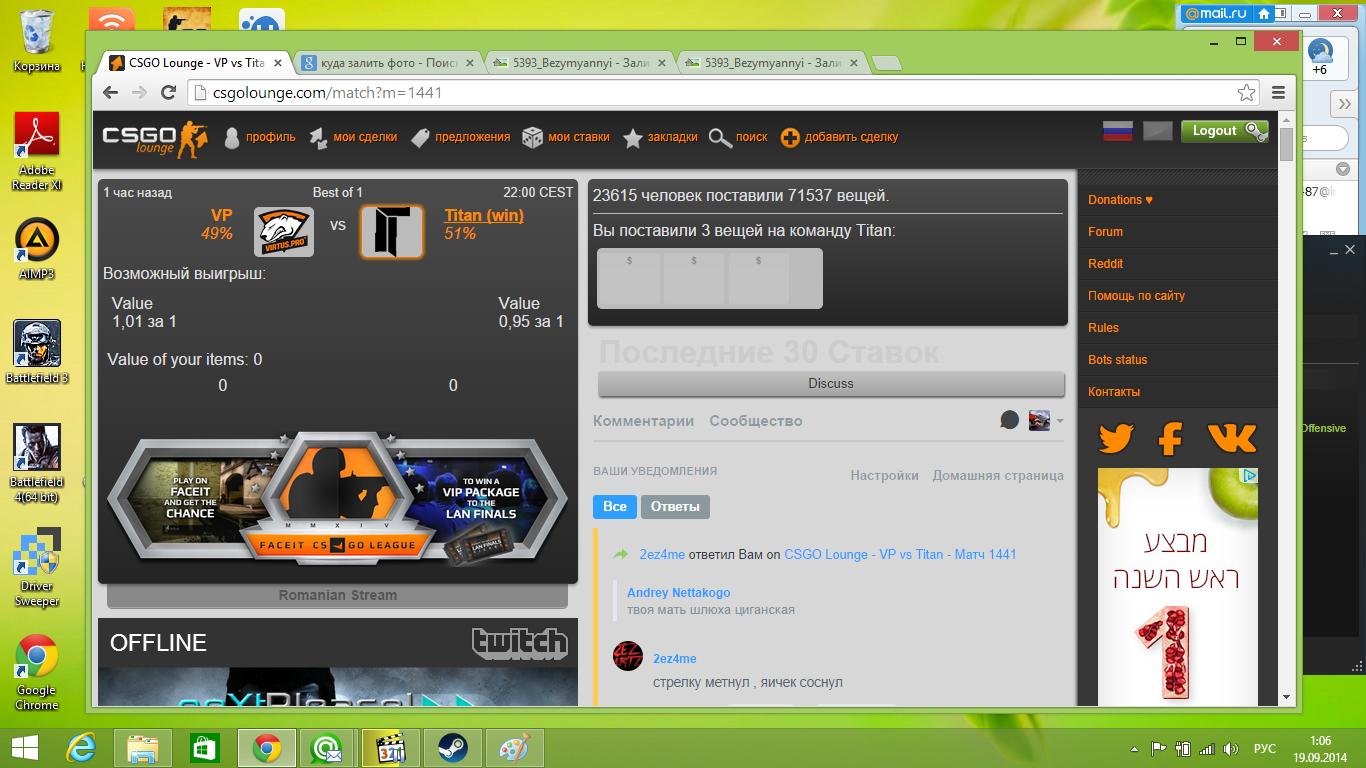The width and height of the screenshot is (1366, 768).
Task: Click the закладки star icon
Action: (632, 138)
